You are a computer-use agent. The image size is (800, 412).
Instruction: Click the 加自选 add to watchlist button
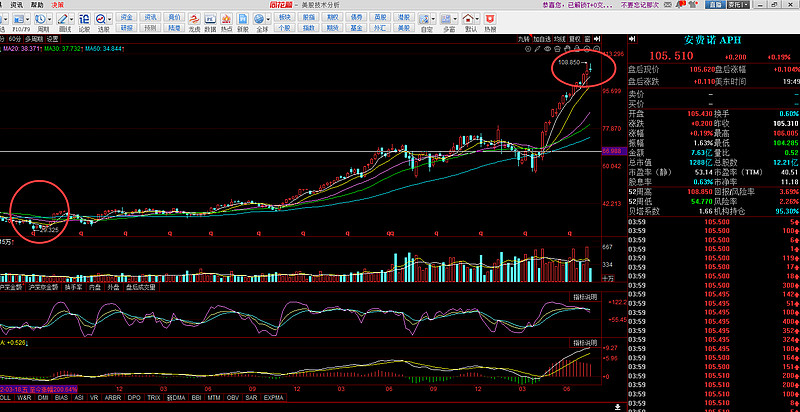pyautogui.click(x=542, y=39)
